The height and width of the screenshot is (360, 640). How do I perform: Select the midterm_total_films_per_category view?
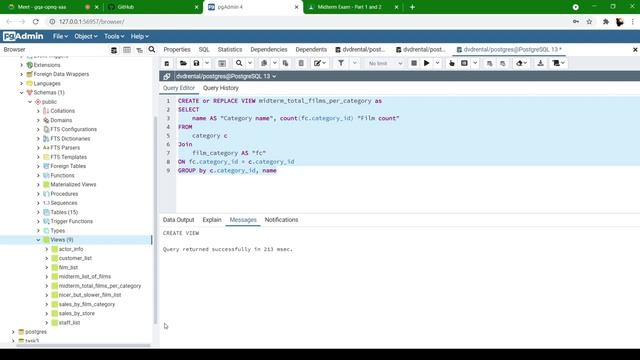(x=100, y=286)
